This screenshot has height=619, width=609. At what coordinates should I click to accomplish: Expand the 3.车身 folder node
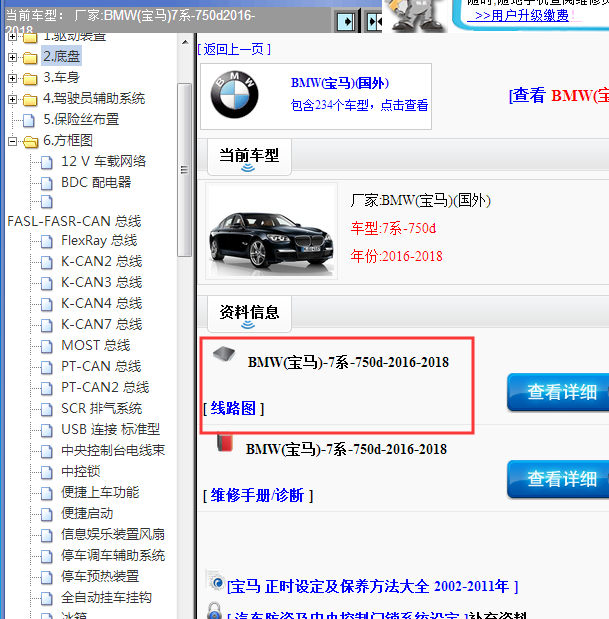12,78
